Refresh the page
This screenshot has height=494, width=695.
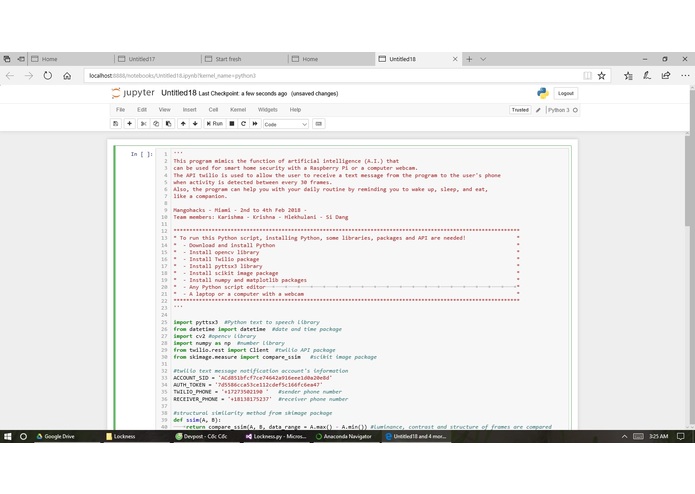click(48, 76)
